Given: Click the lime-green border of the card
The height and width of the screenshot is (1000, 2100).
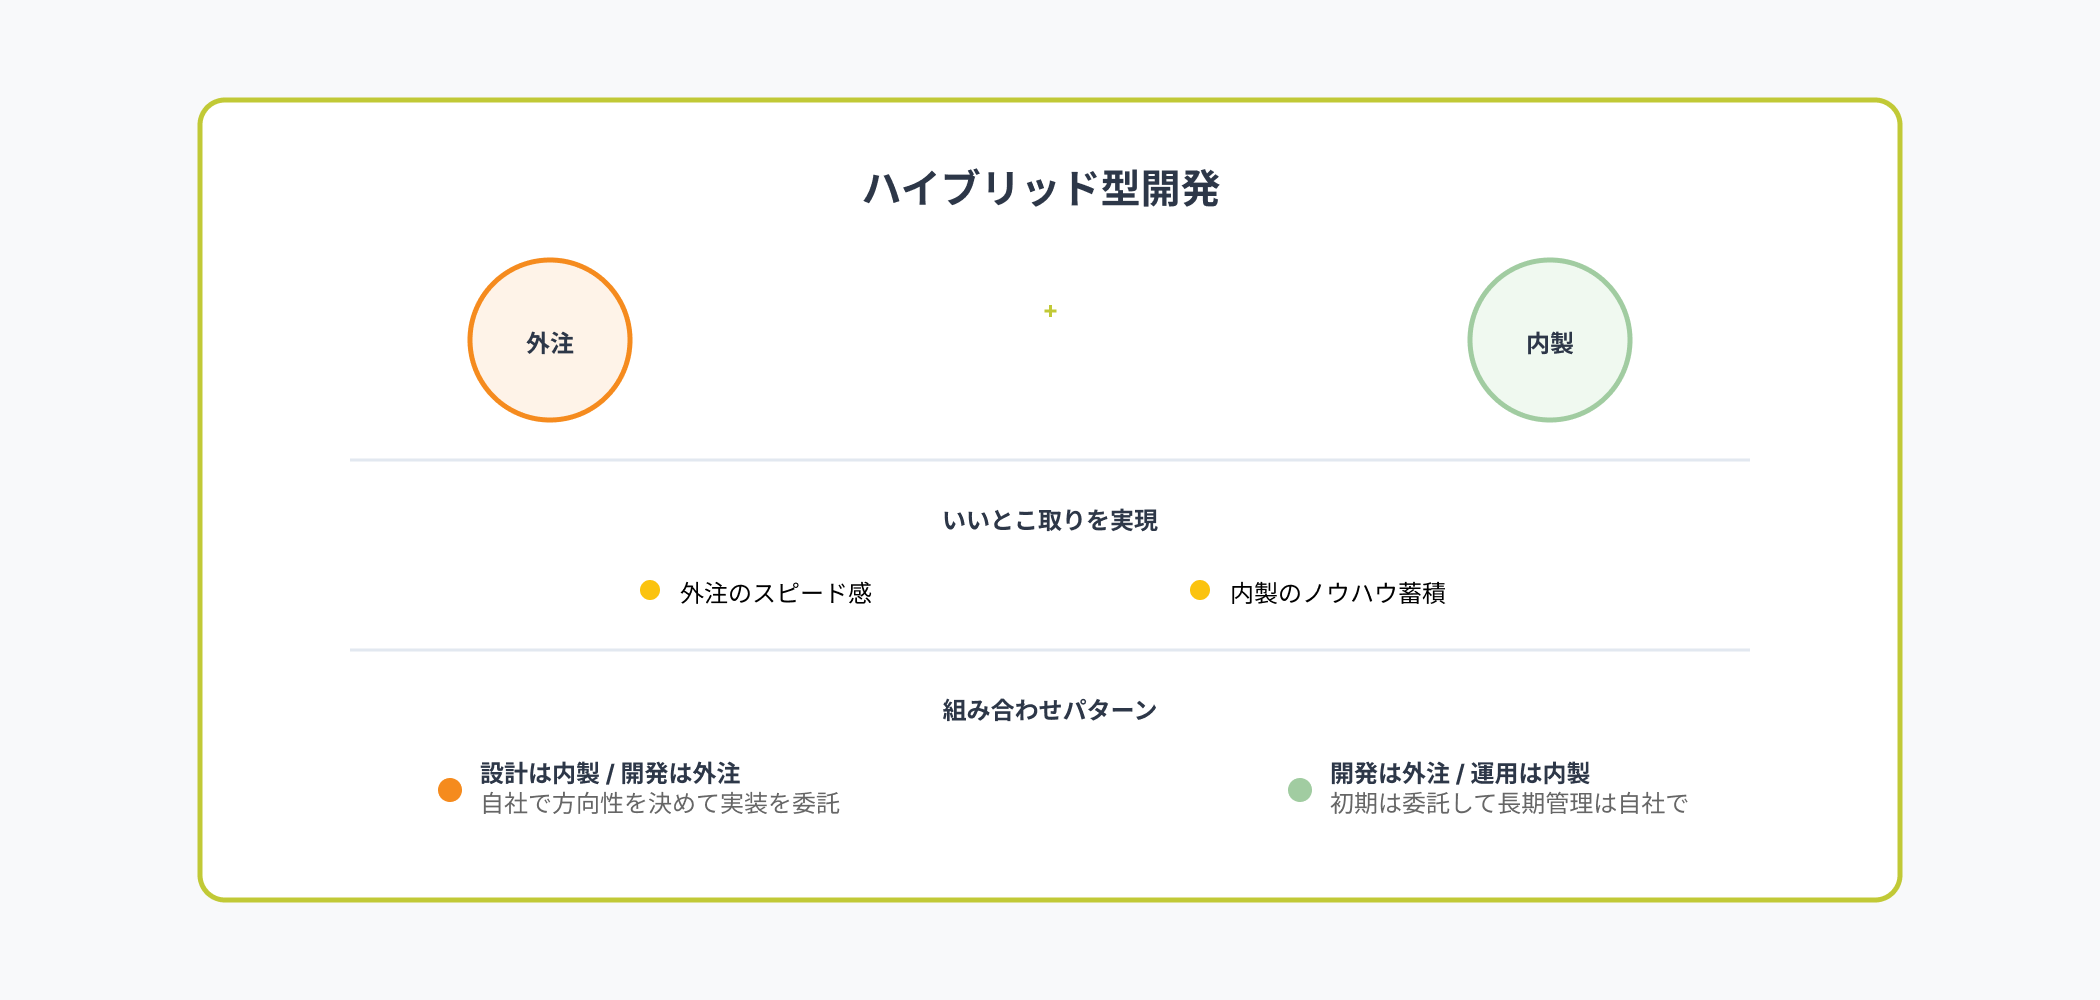Looking at the screenshot, I should click(1050, 100).
